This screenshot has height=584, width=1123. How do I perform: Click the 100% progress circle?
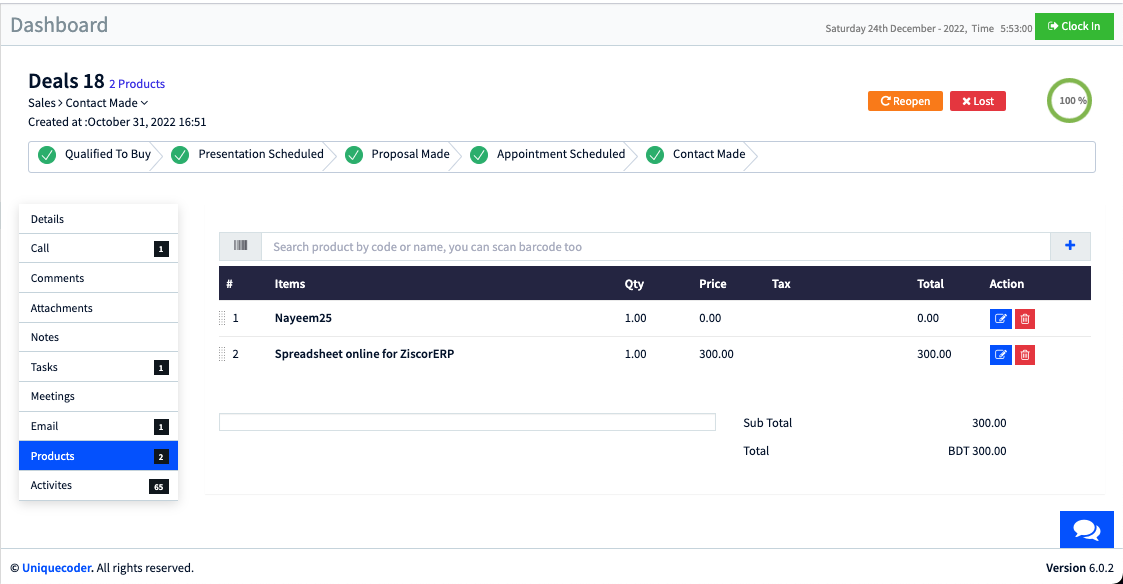[1068, 101]
